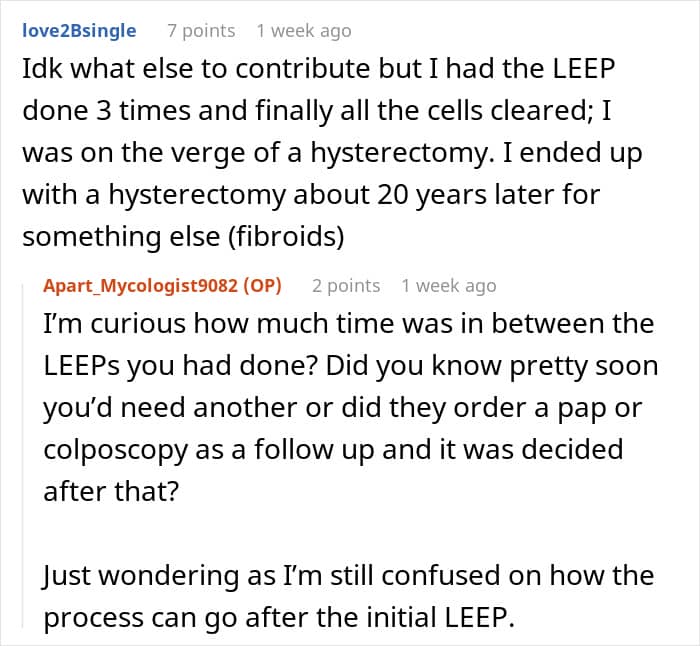Click the line beginning "Just wondering as I'm"
This screenshot has height=646, width=700.
pos(348,576)
